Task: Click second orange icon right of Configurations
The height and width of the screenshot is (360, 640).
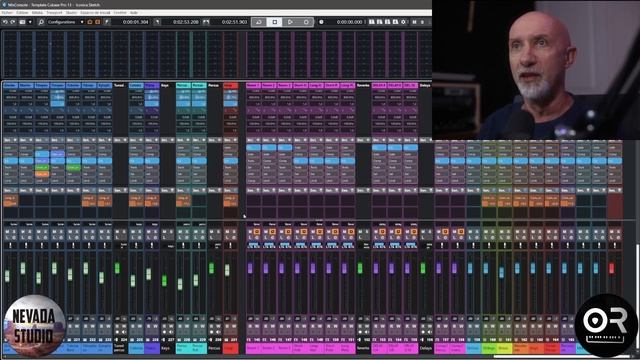Action: pyautogui.click(x=98, y=22)
